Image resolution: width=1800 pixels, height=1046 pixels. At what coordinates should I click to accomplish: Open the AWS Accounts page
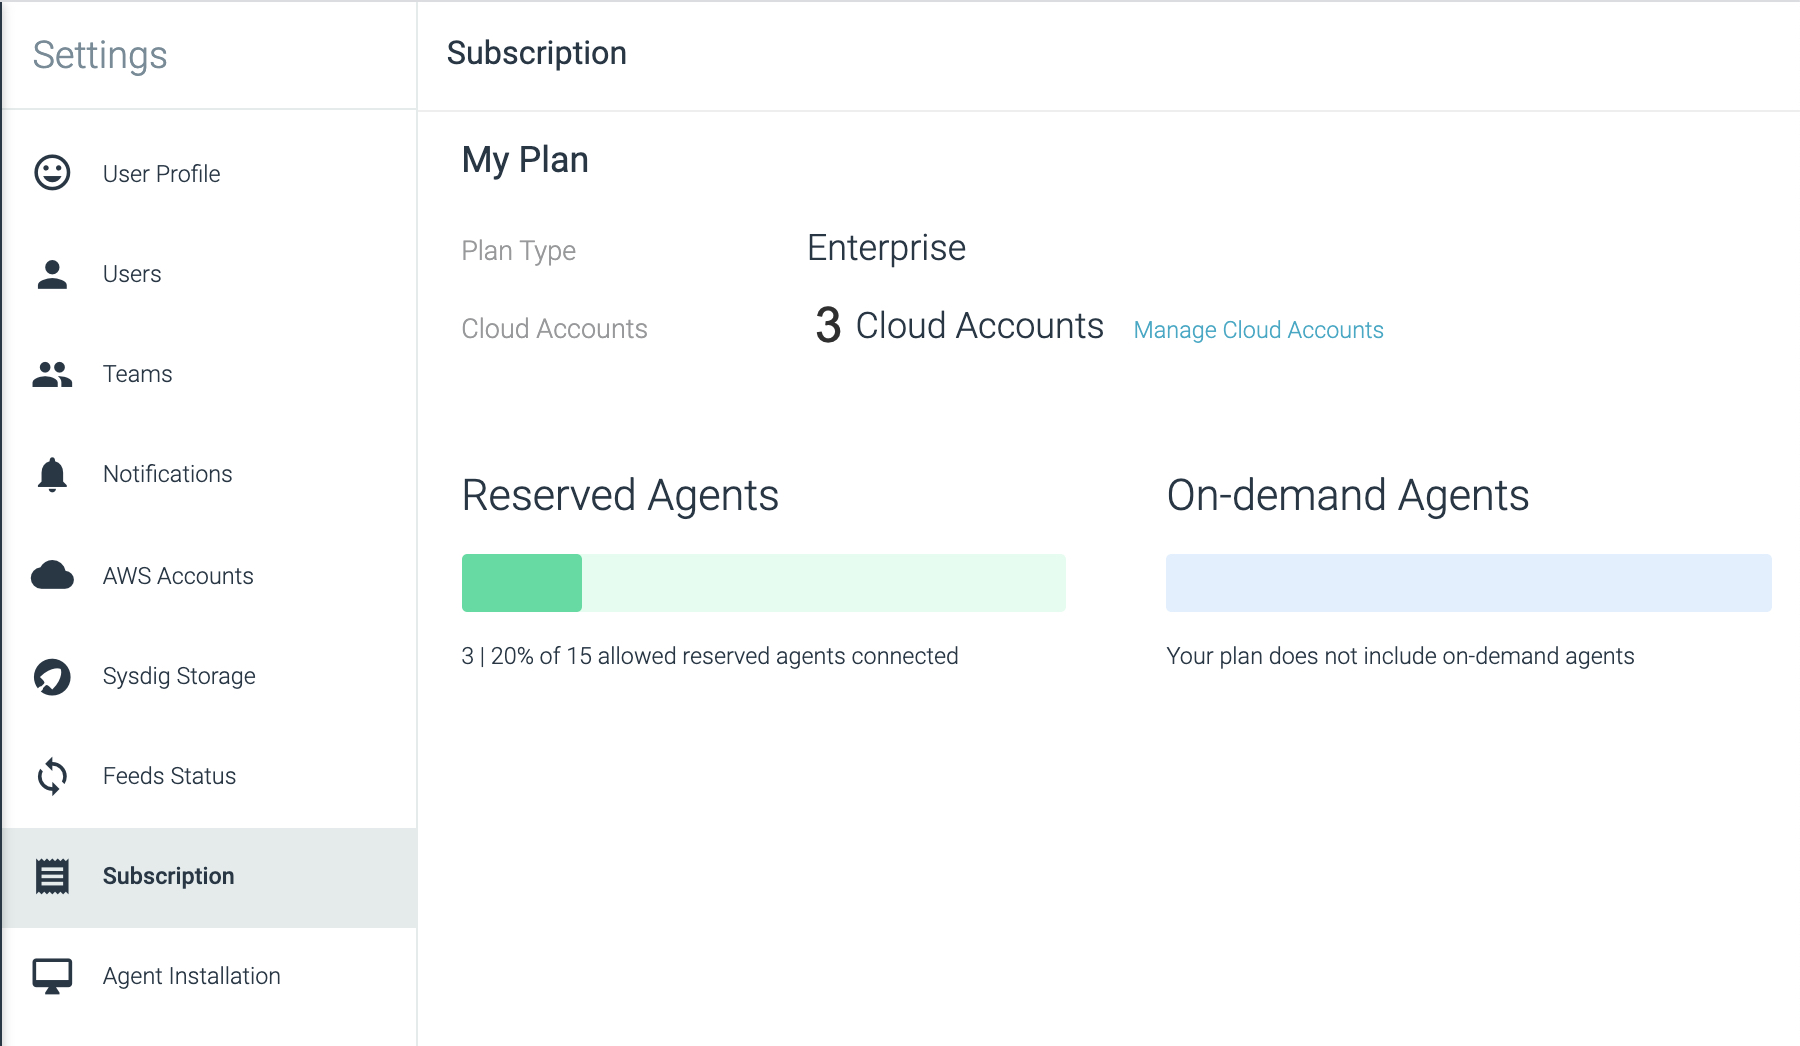click(x=209, y=576)
